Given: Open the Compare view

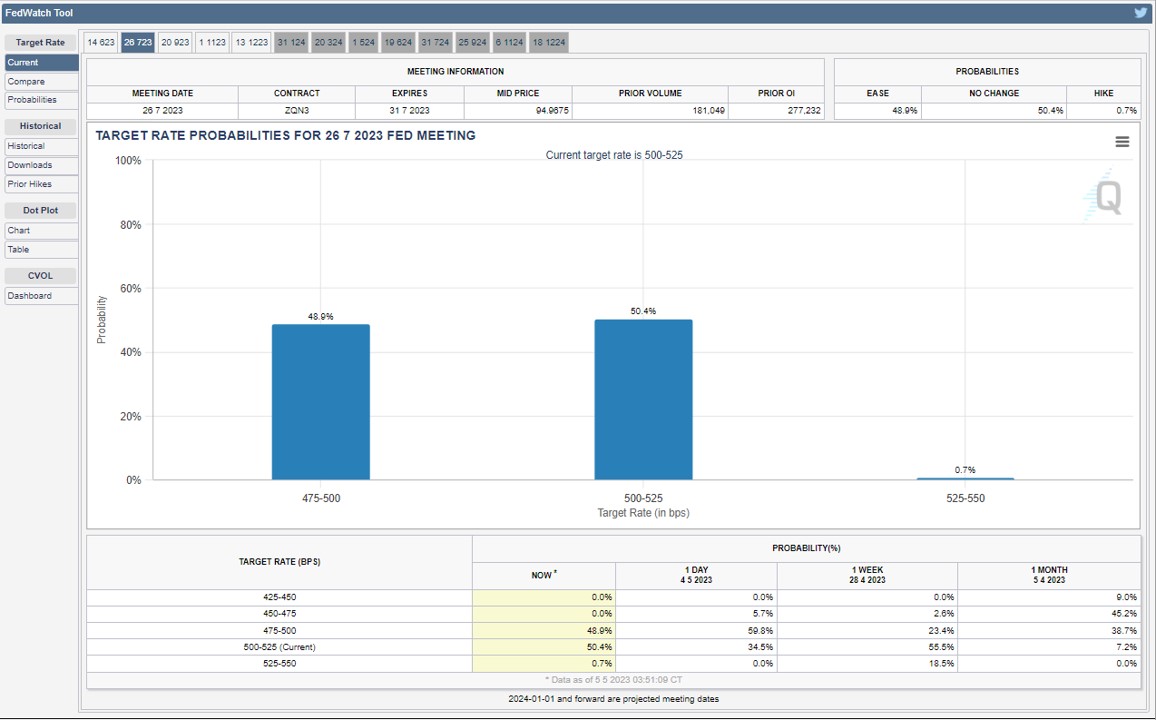Looking at the screenshot, I should coord(41,82).
